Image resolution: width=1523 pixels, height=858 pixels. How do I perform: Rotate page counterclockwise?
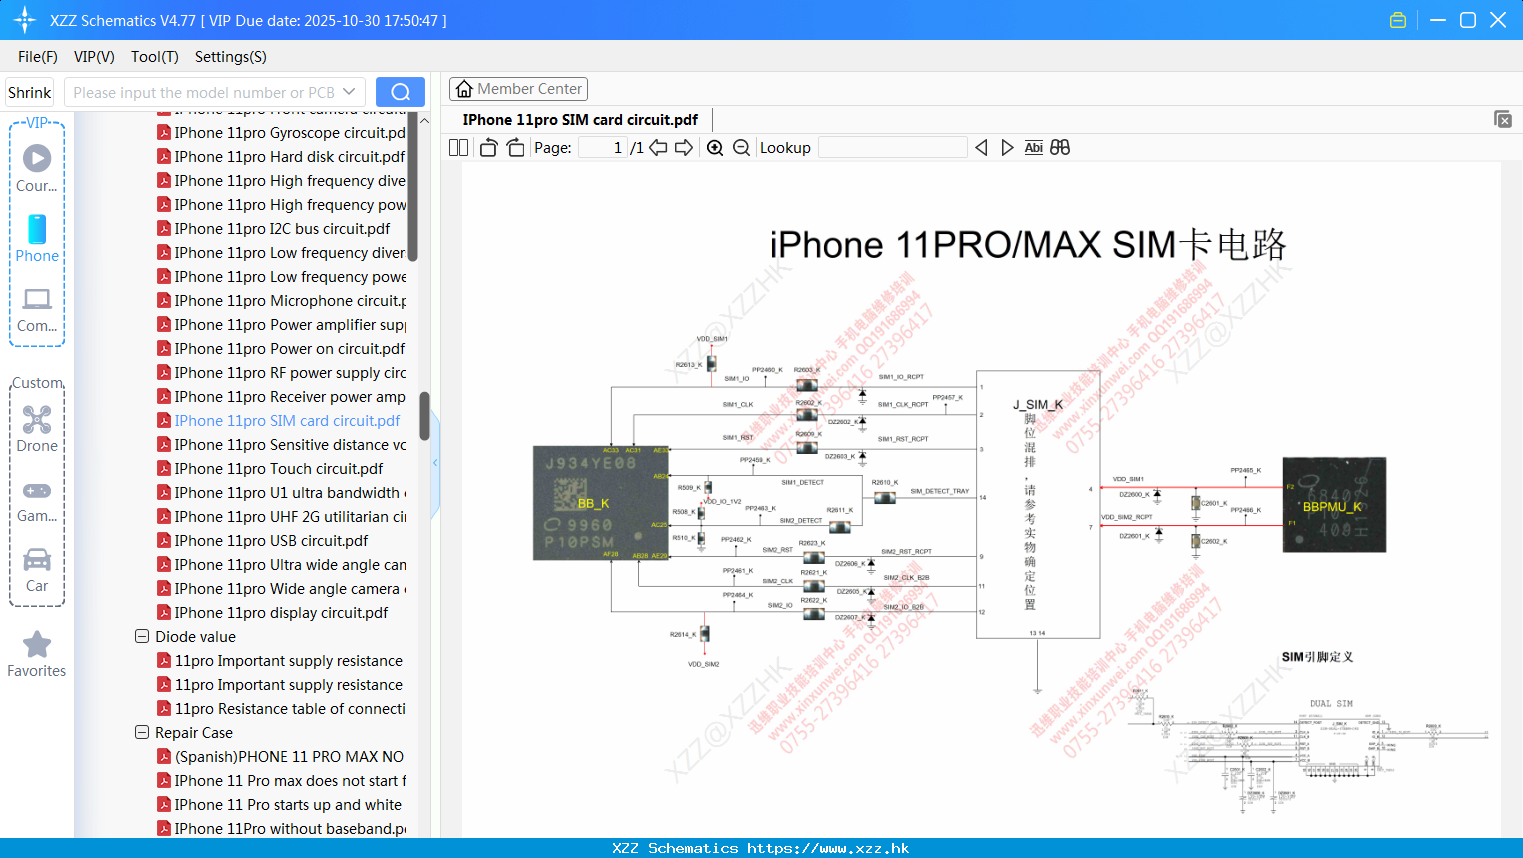[x=488, y=148]
